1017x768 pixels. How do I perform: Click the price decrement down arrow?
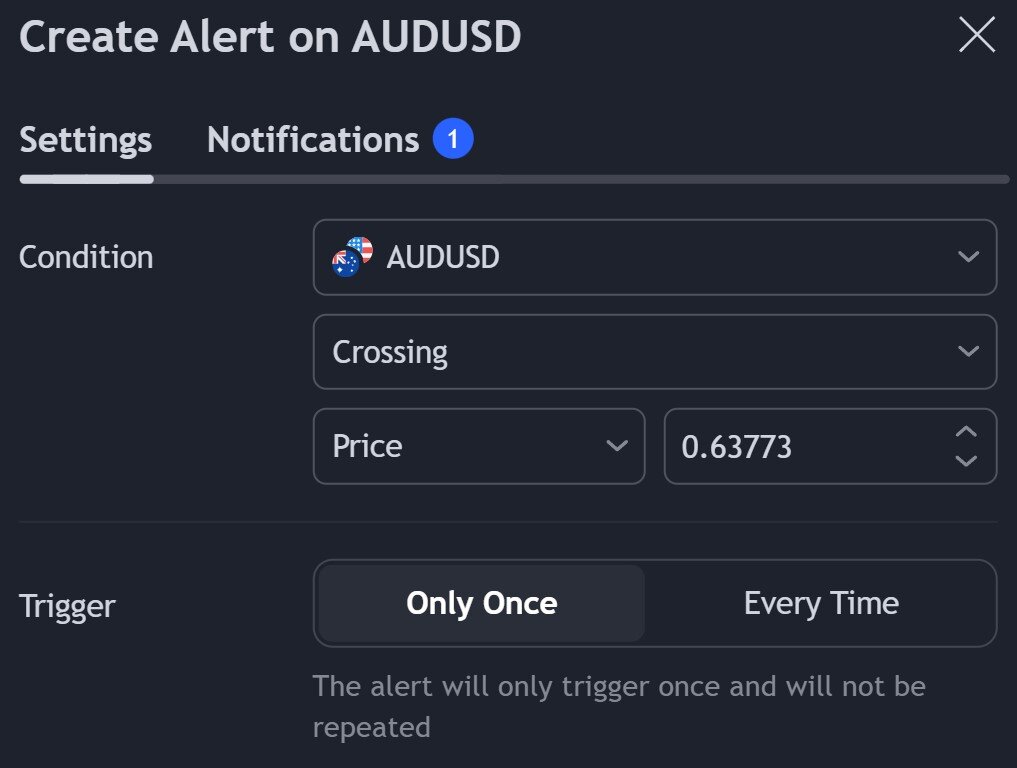[x=966, y=461]
